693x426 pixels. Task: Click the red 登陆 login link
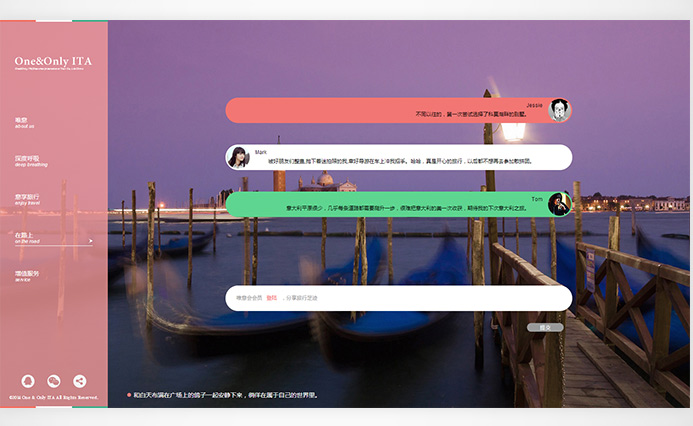coord(271,298)
